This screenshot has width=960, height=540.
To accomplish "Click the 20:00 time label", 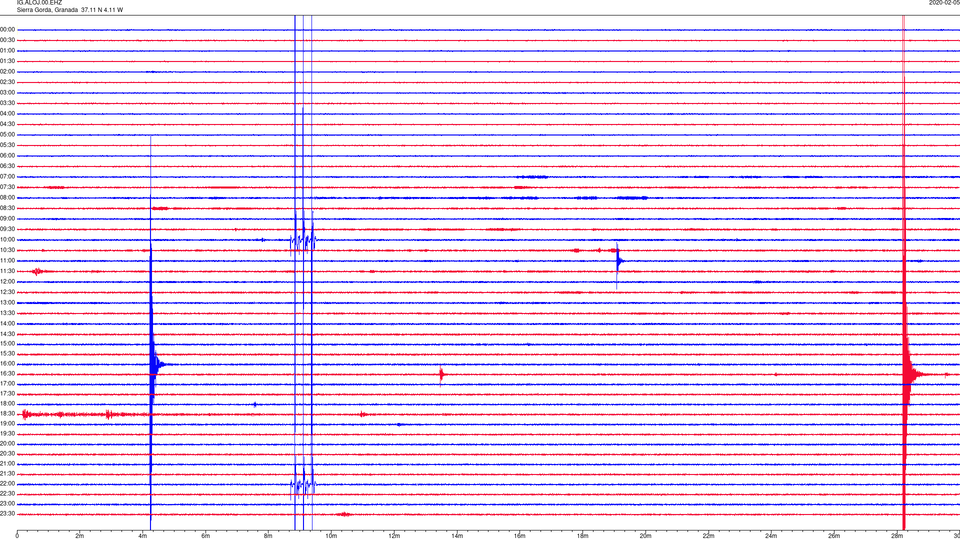I will (x=7, y=444).
